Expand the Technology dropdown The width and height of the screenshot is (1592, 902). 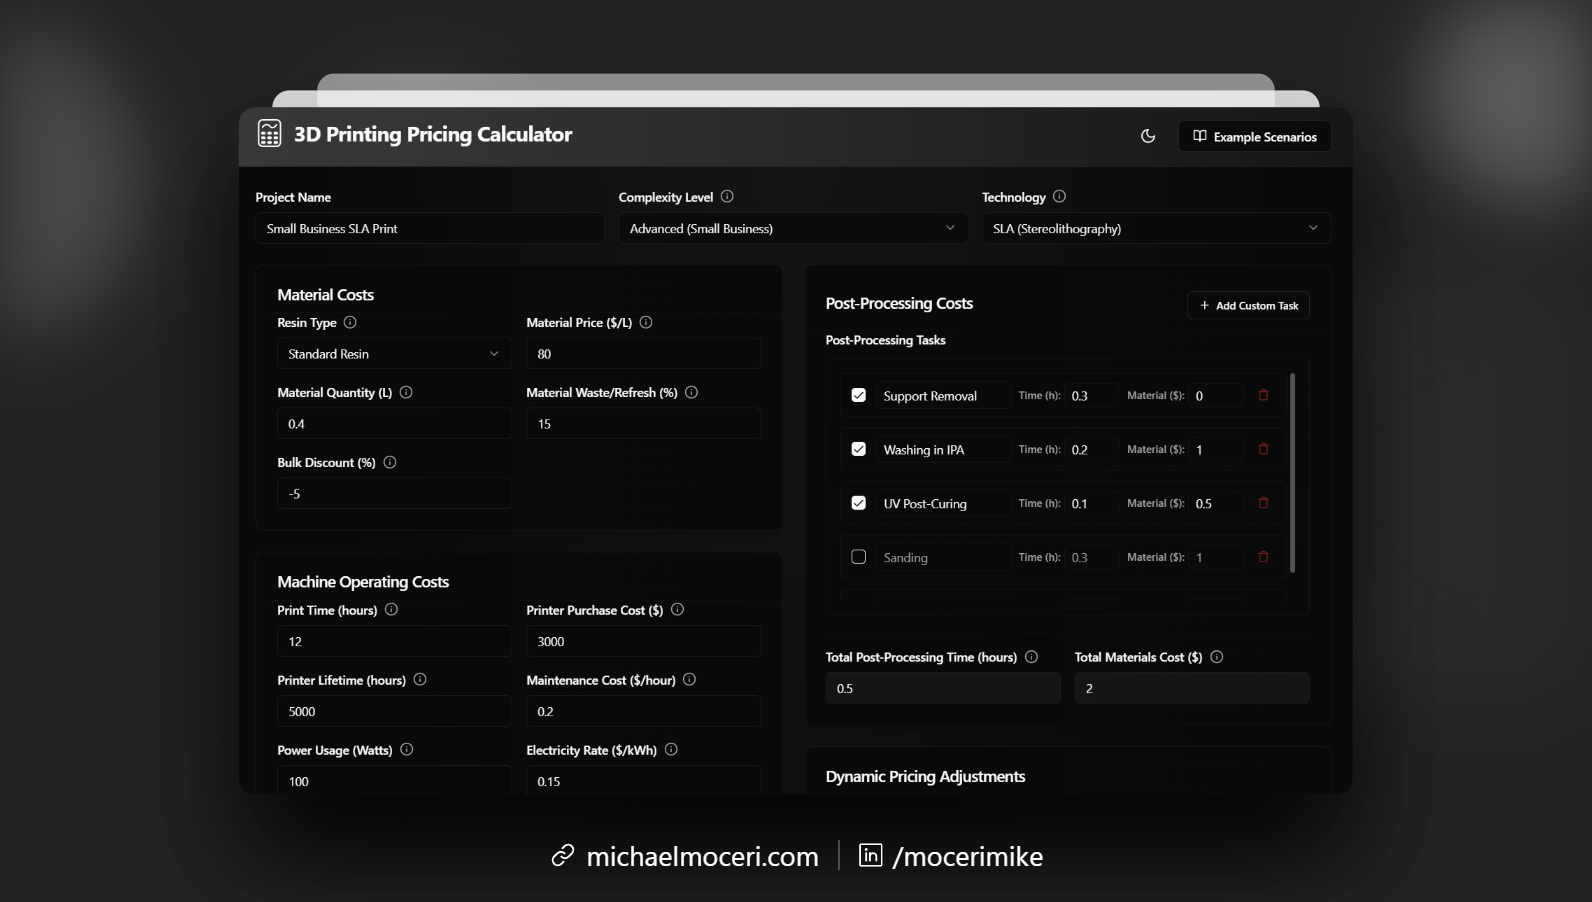(x=1155, y=228)
